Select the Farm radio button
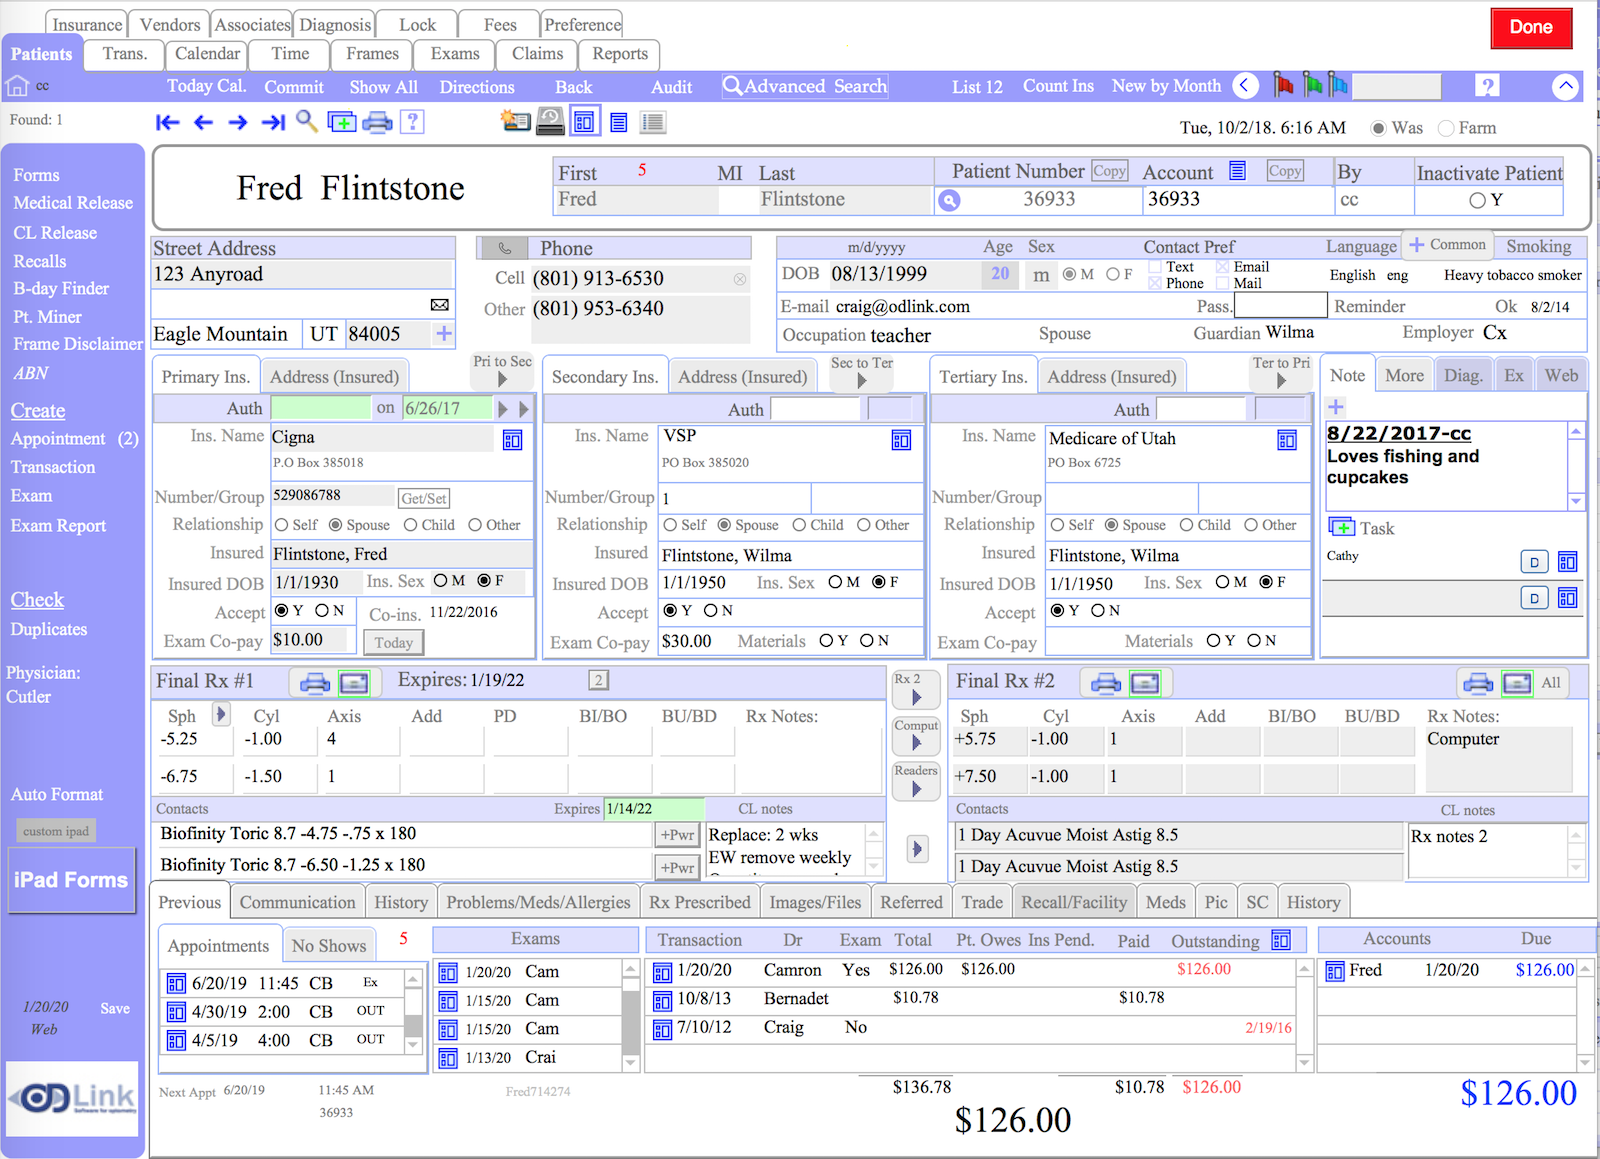The height and width of the screenshot is (1159, 1600). [1446, 128]
